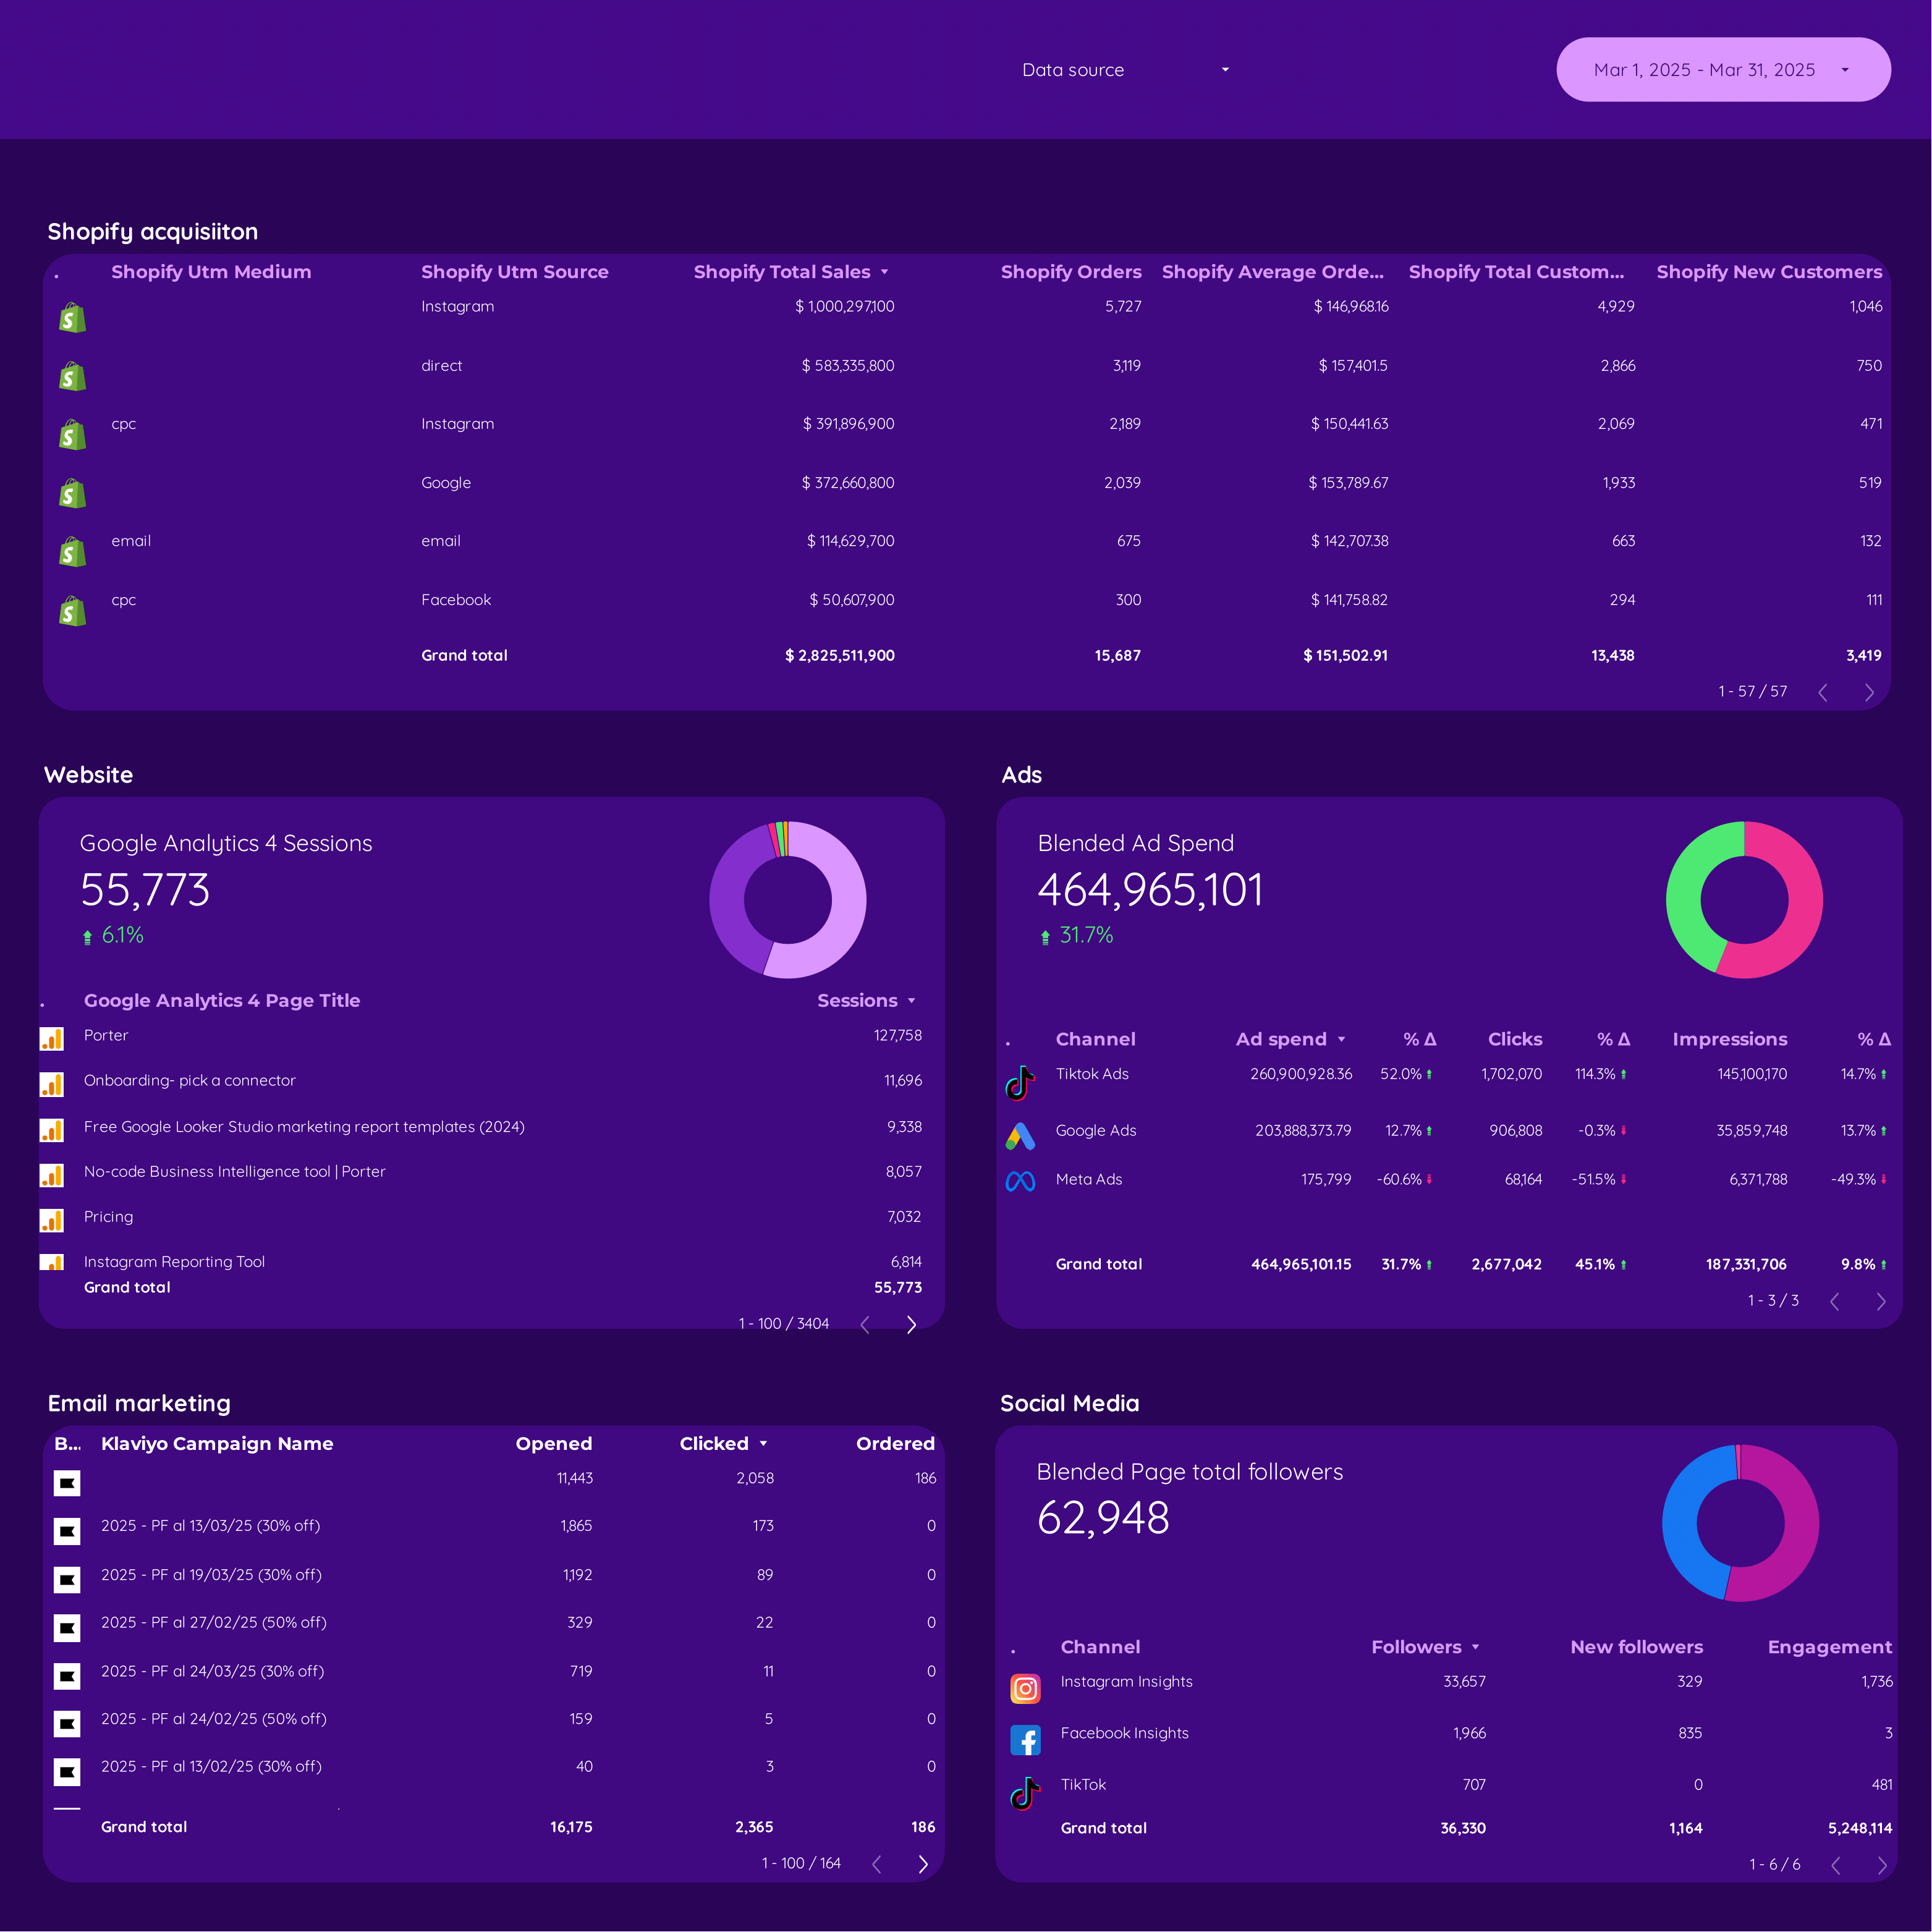
Task: Click the Instagram Insights icon
Action: click(1025, 1689)
